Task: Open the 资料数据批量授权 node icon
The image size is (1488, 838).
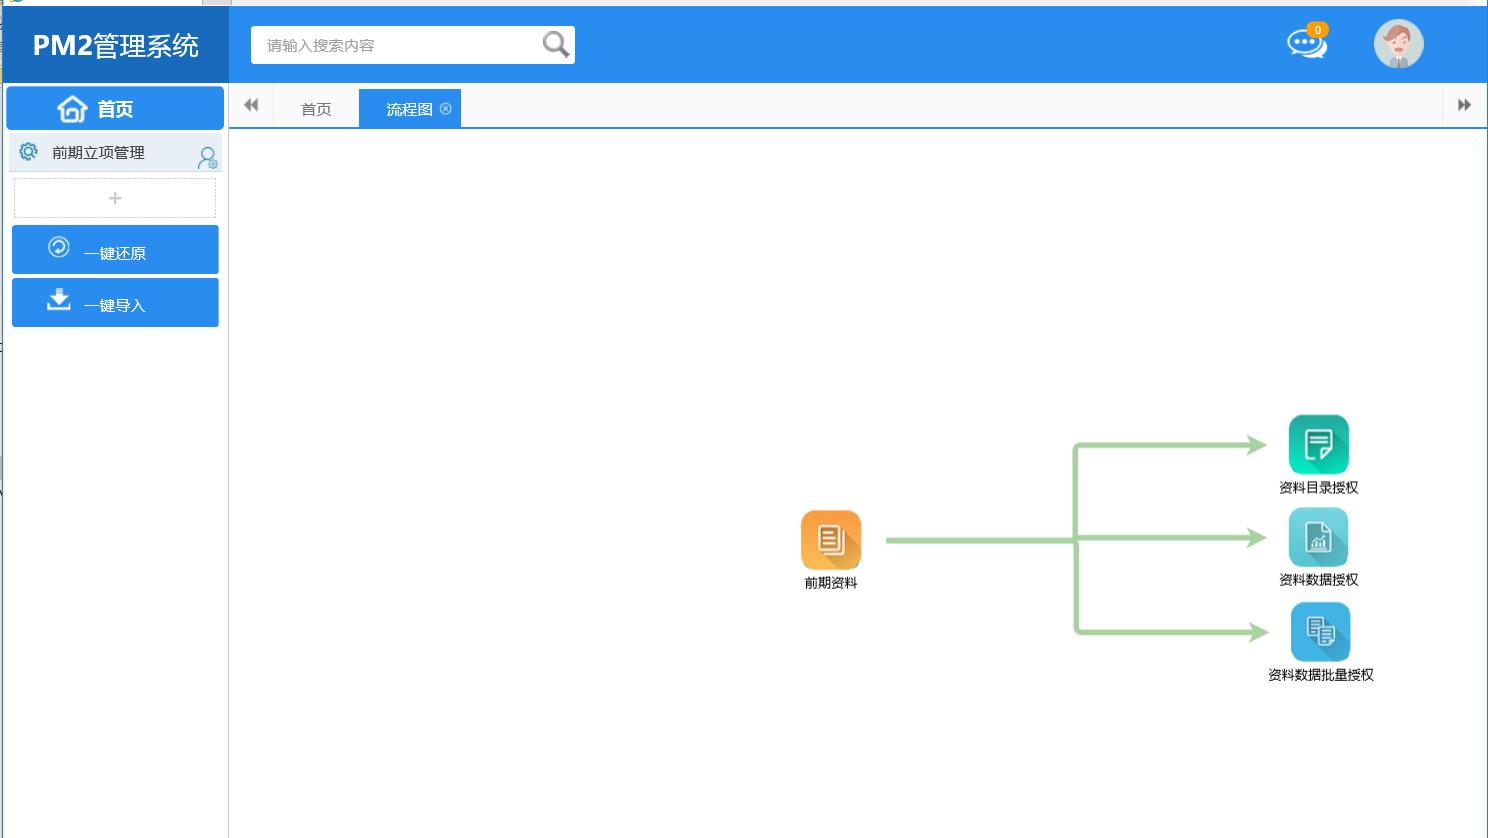Action: tap(1320, 632)
